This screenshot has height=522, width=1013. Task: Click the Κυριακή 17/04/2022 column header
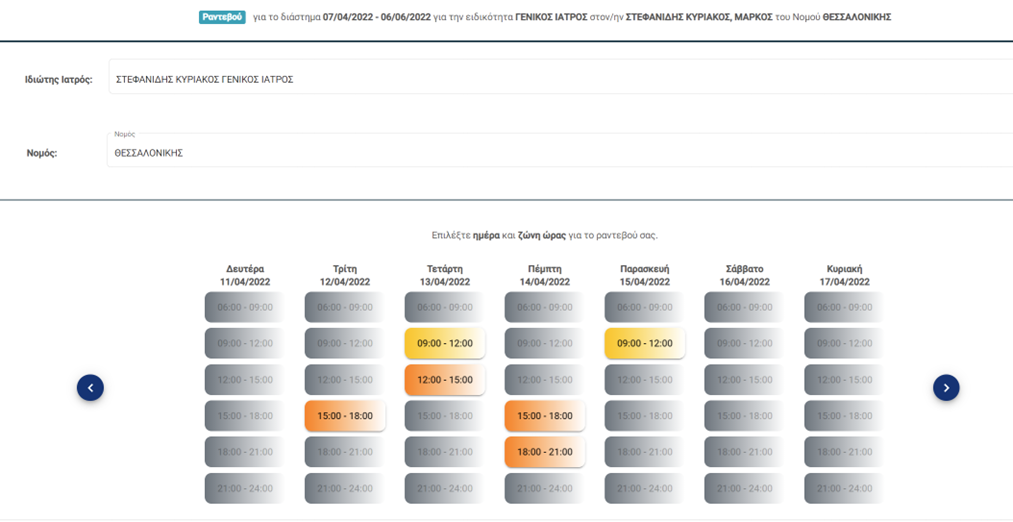point(844,275)
